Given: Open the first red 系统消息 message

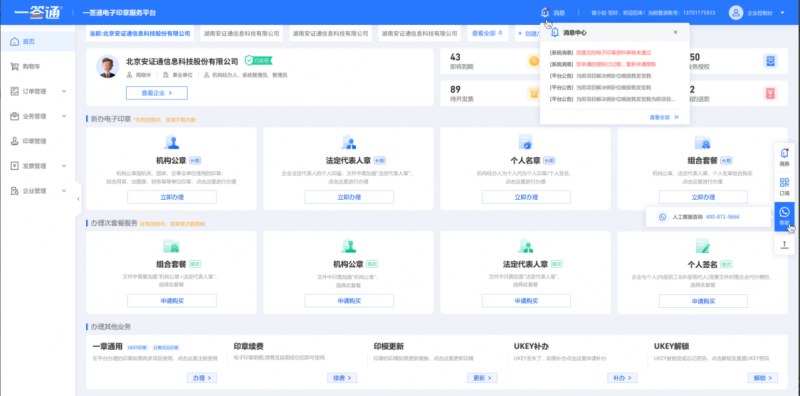Looking at the screenshot, I should pyautogui.click(x=601, y=53).
